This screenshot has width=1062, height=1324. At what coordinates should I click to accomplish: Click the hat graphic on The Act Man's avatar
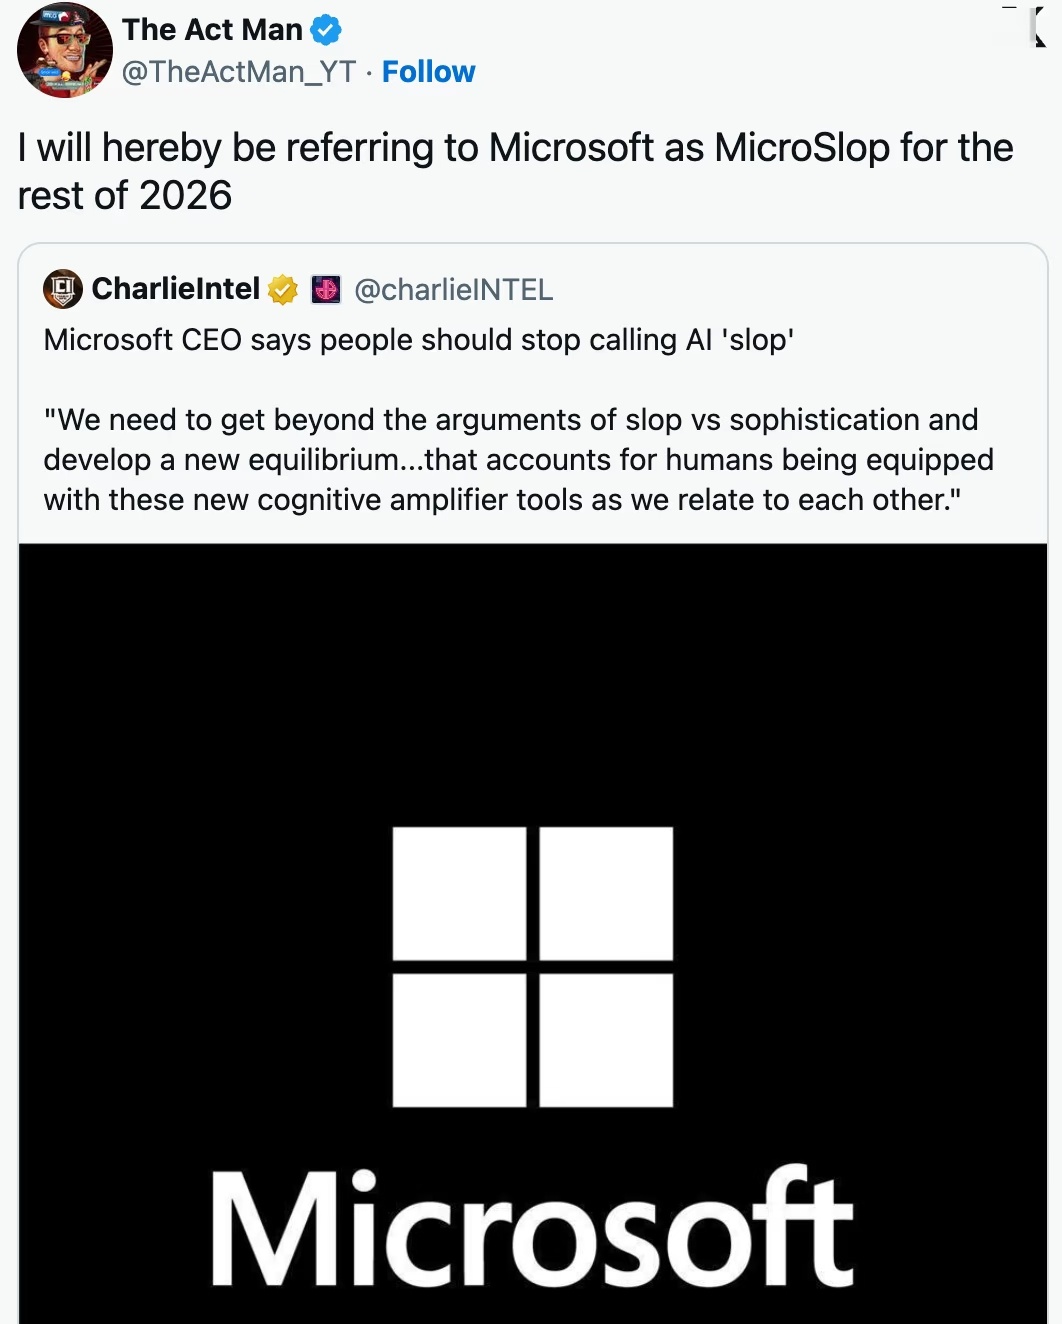pos(58,17)
